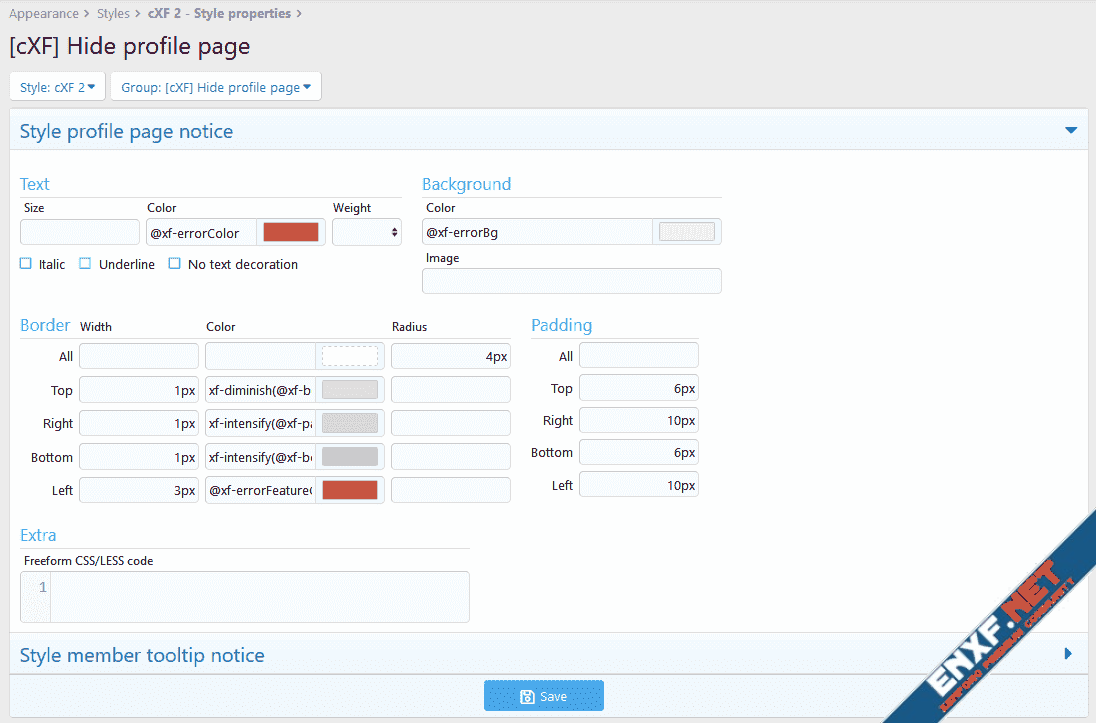Click the background color swatch
The image size is (1096, 723).
pyautogui.click(x=686, y=232)
